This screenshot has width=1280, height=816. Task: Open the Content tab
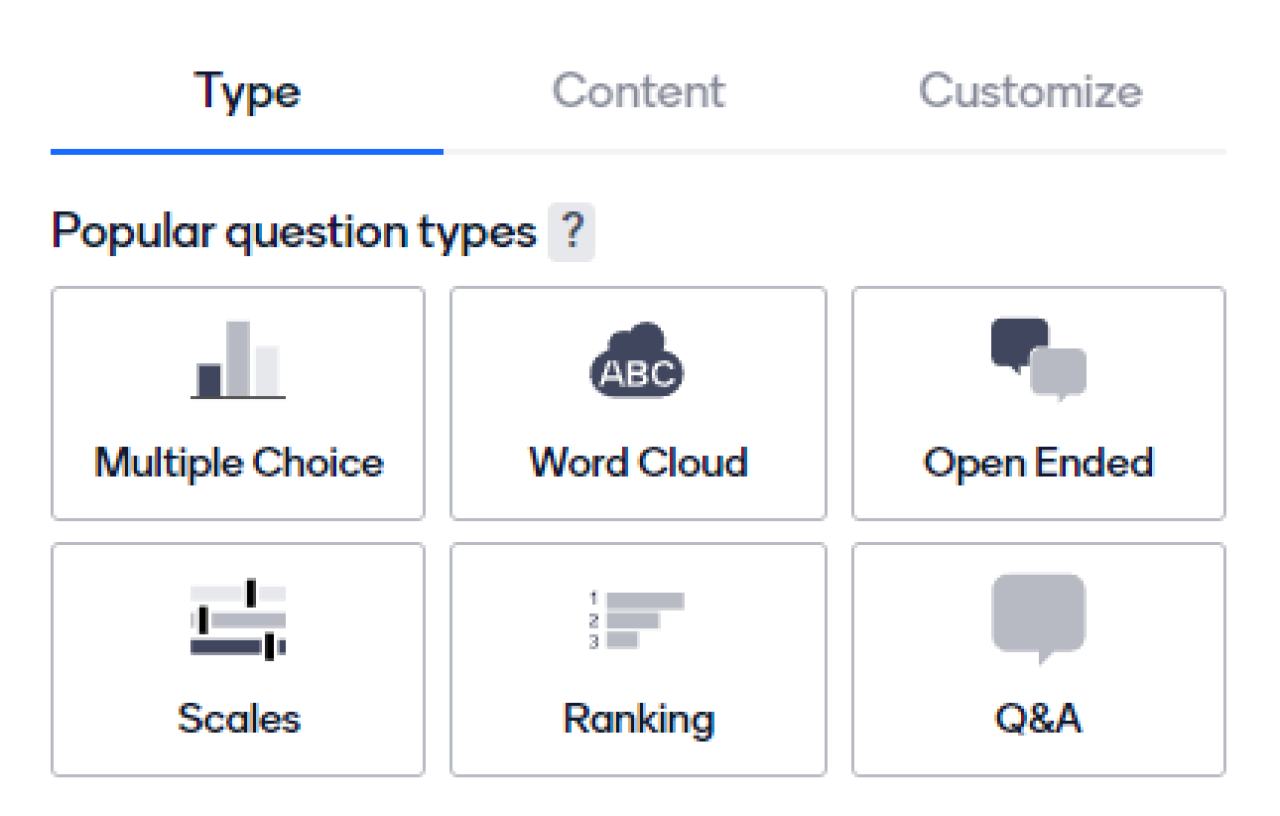tap(638, 92)
